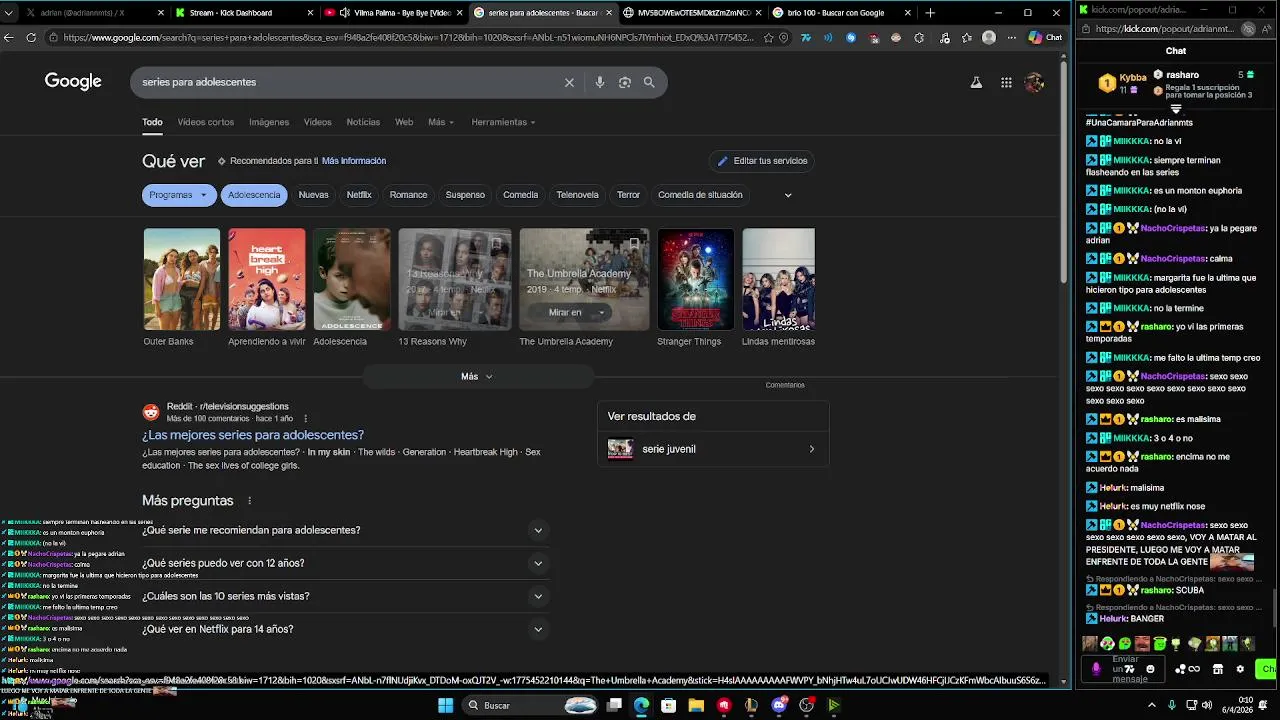
Task: Open the emoji picker in Kick chat
Action: click(1150, 669)
